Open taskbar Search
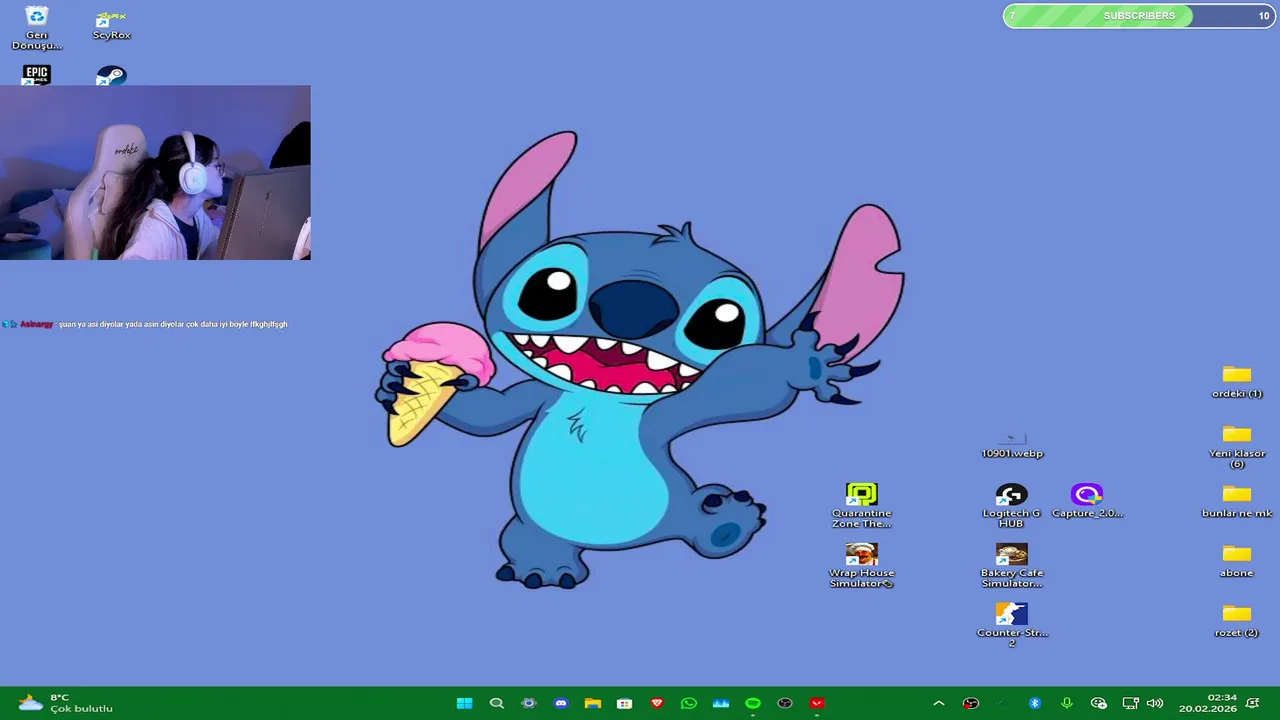Screen dimensions: 1280x720 [x=497, y=703]
